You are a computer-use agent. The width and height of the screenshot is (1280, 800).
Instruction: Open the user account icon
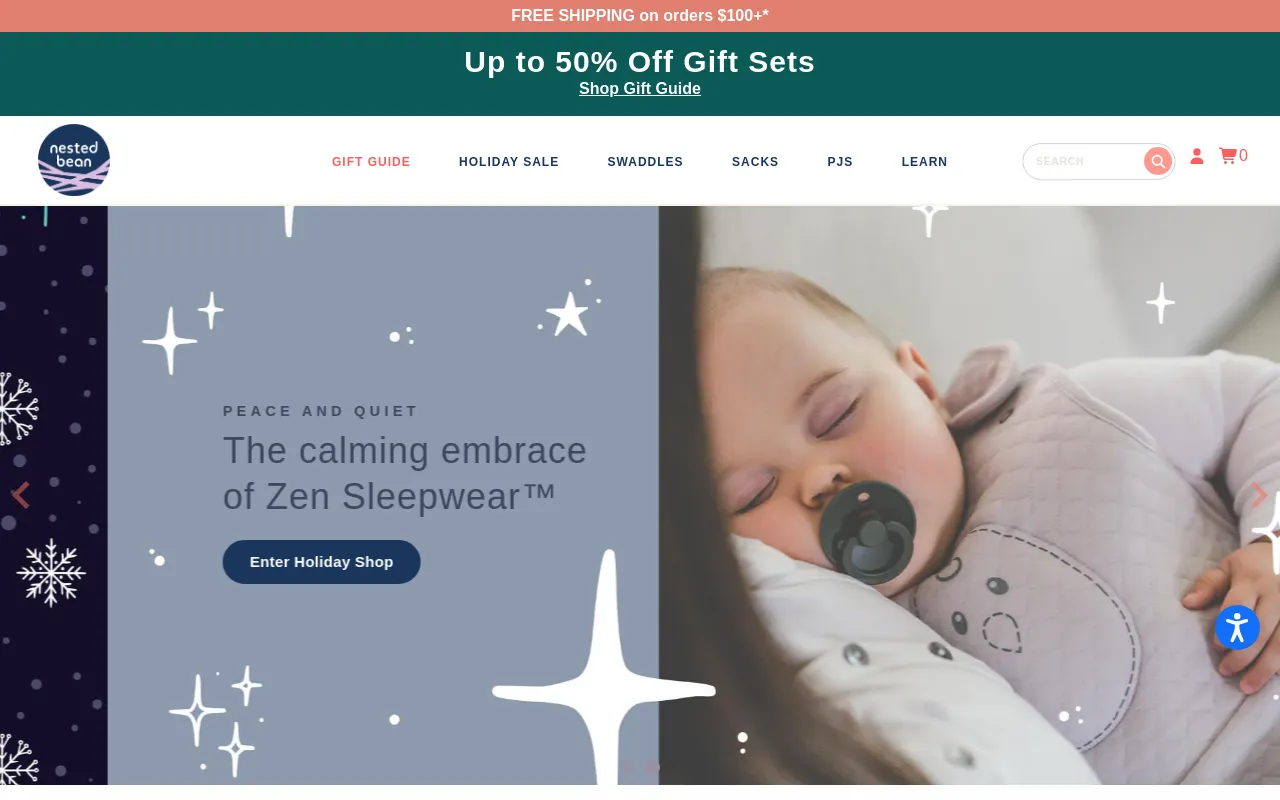coord(1197,156)
